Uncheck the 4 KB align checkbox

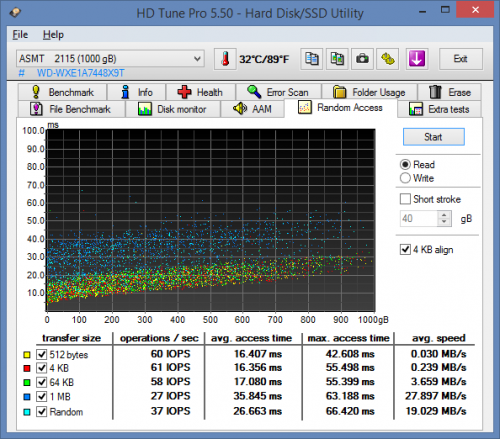(405, 249)
